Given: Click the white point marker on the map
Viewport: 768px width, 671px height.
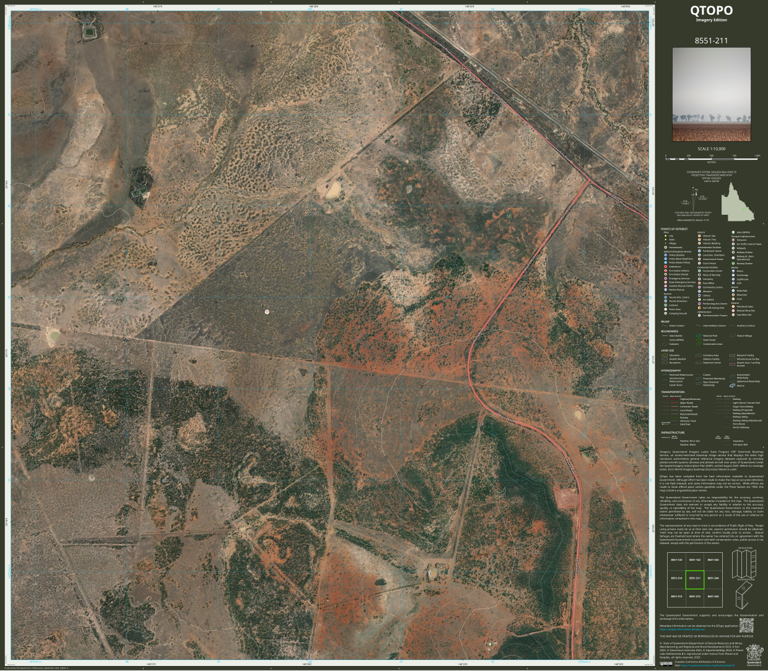Looking at the screenshot, I should click(267, 312).
